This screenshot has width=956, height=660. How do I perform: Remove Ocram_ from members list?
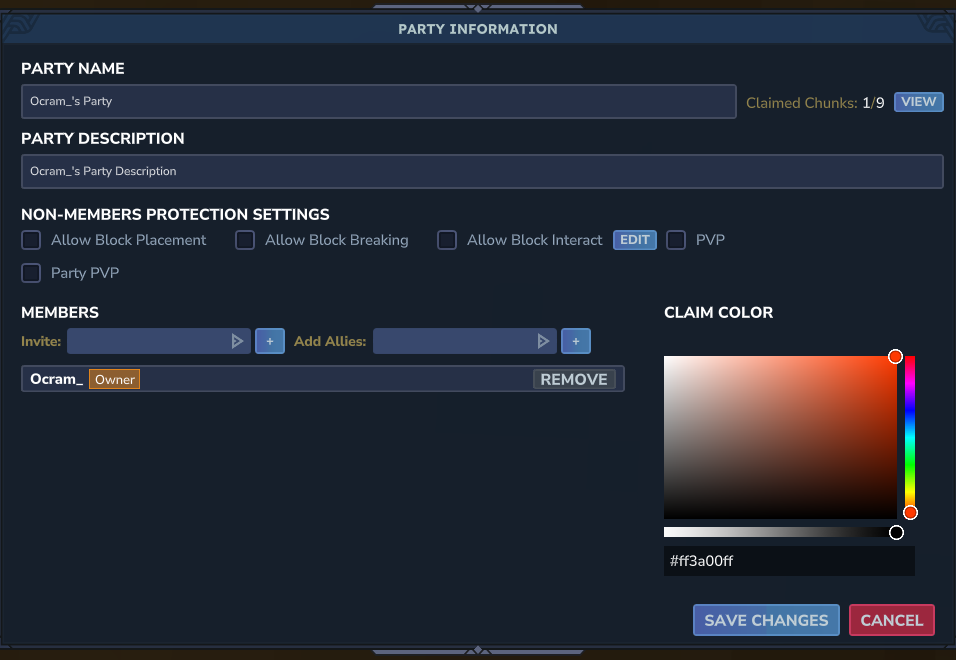[x=574, y=379]
